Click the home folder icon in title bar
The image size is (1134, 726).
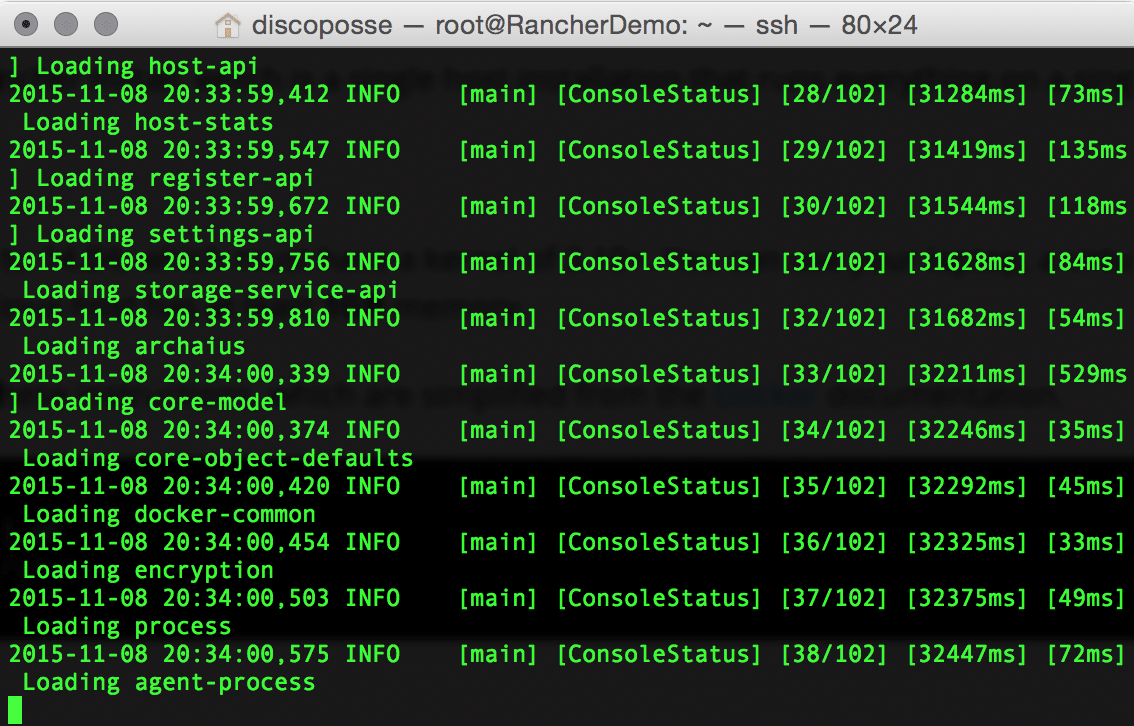click(228, 24)
